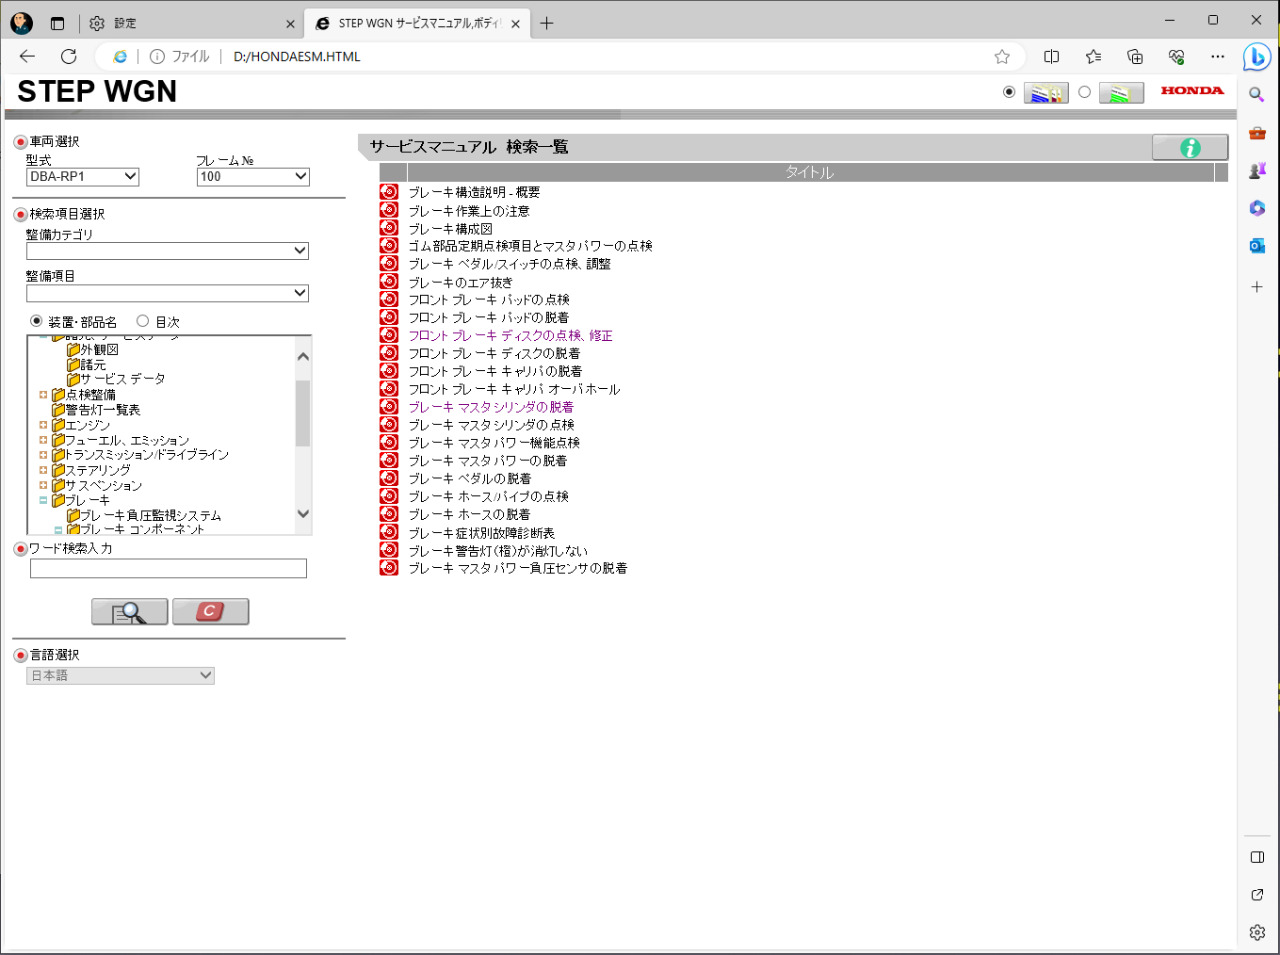Expand the 点検整備 tree node
Image resolution: width=1280 pixels, height=955 pixels.
pyautogui.click(x=43, y=395)
